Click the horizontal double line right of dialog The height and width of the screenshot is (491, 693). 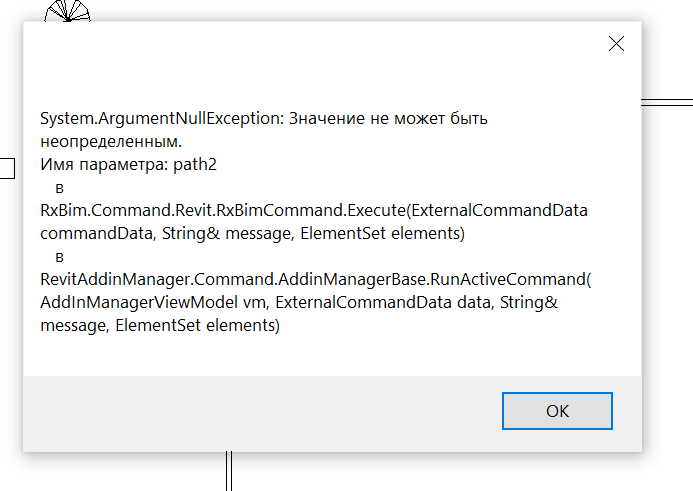[x=667, y=102]
